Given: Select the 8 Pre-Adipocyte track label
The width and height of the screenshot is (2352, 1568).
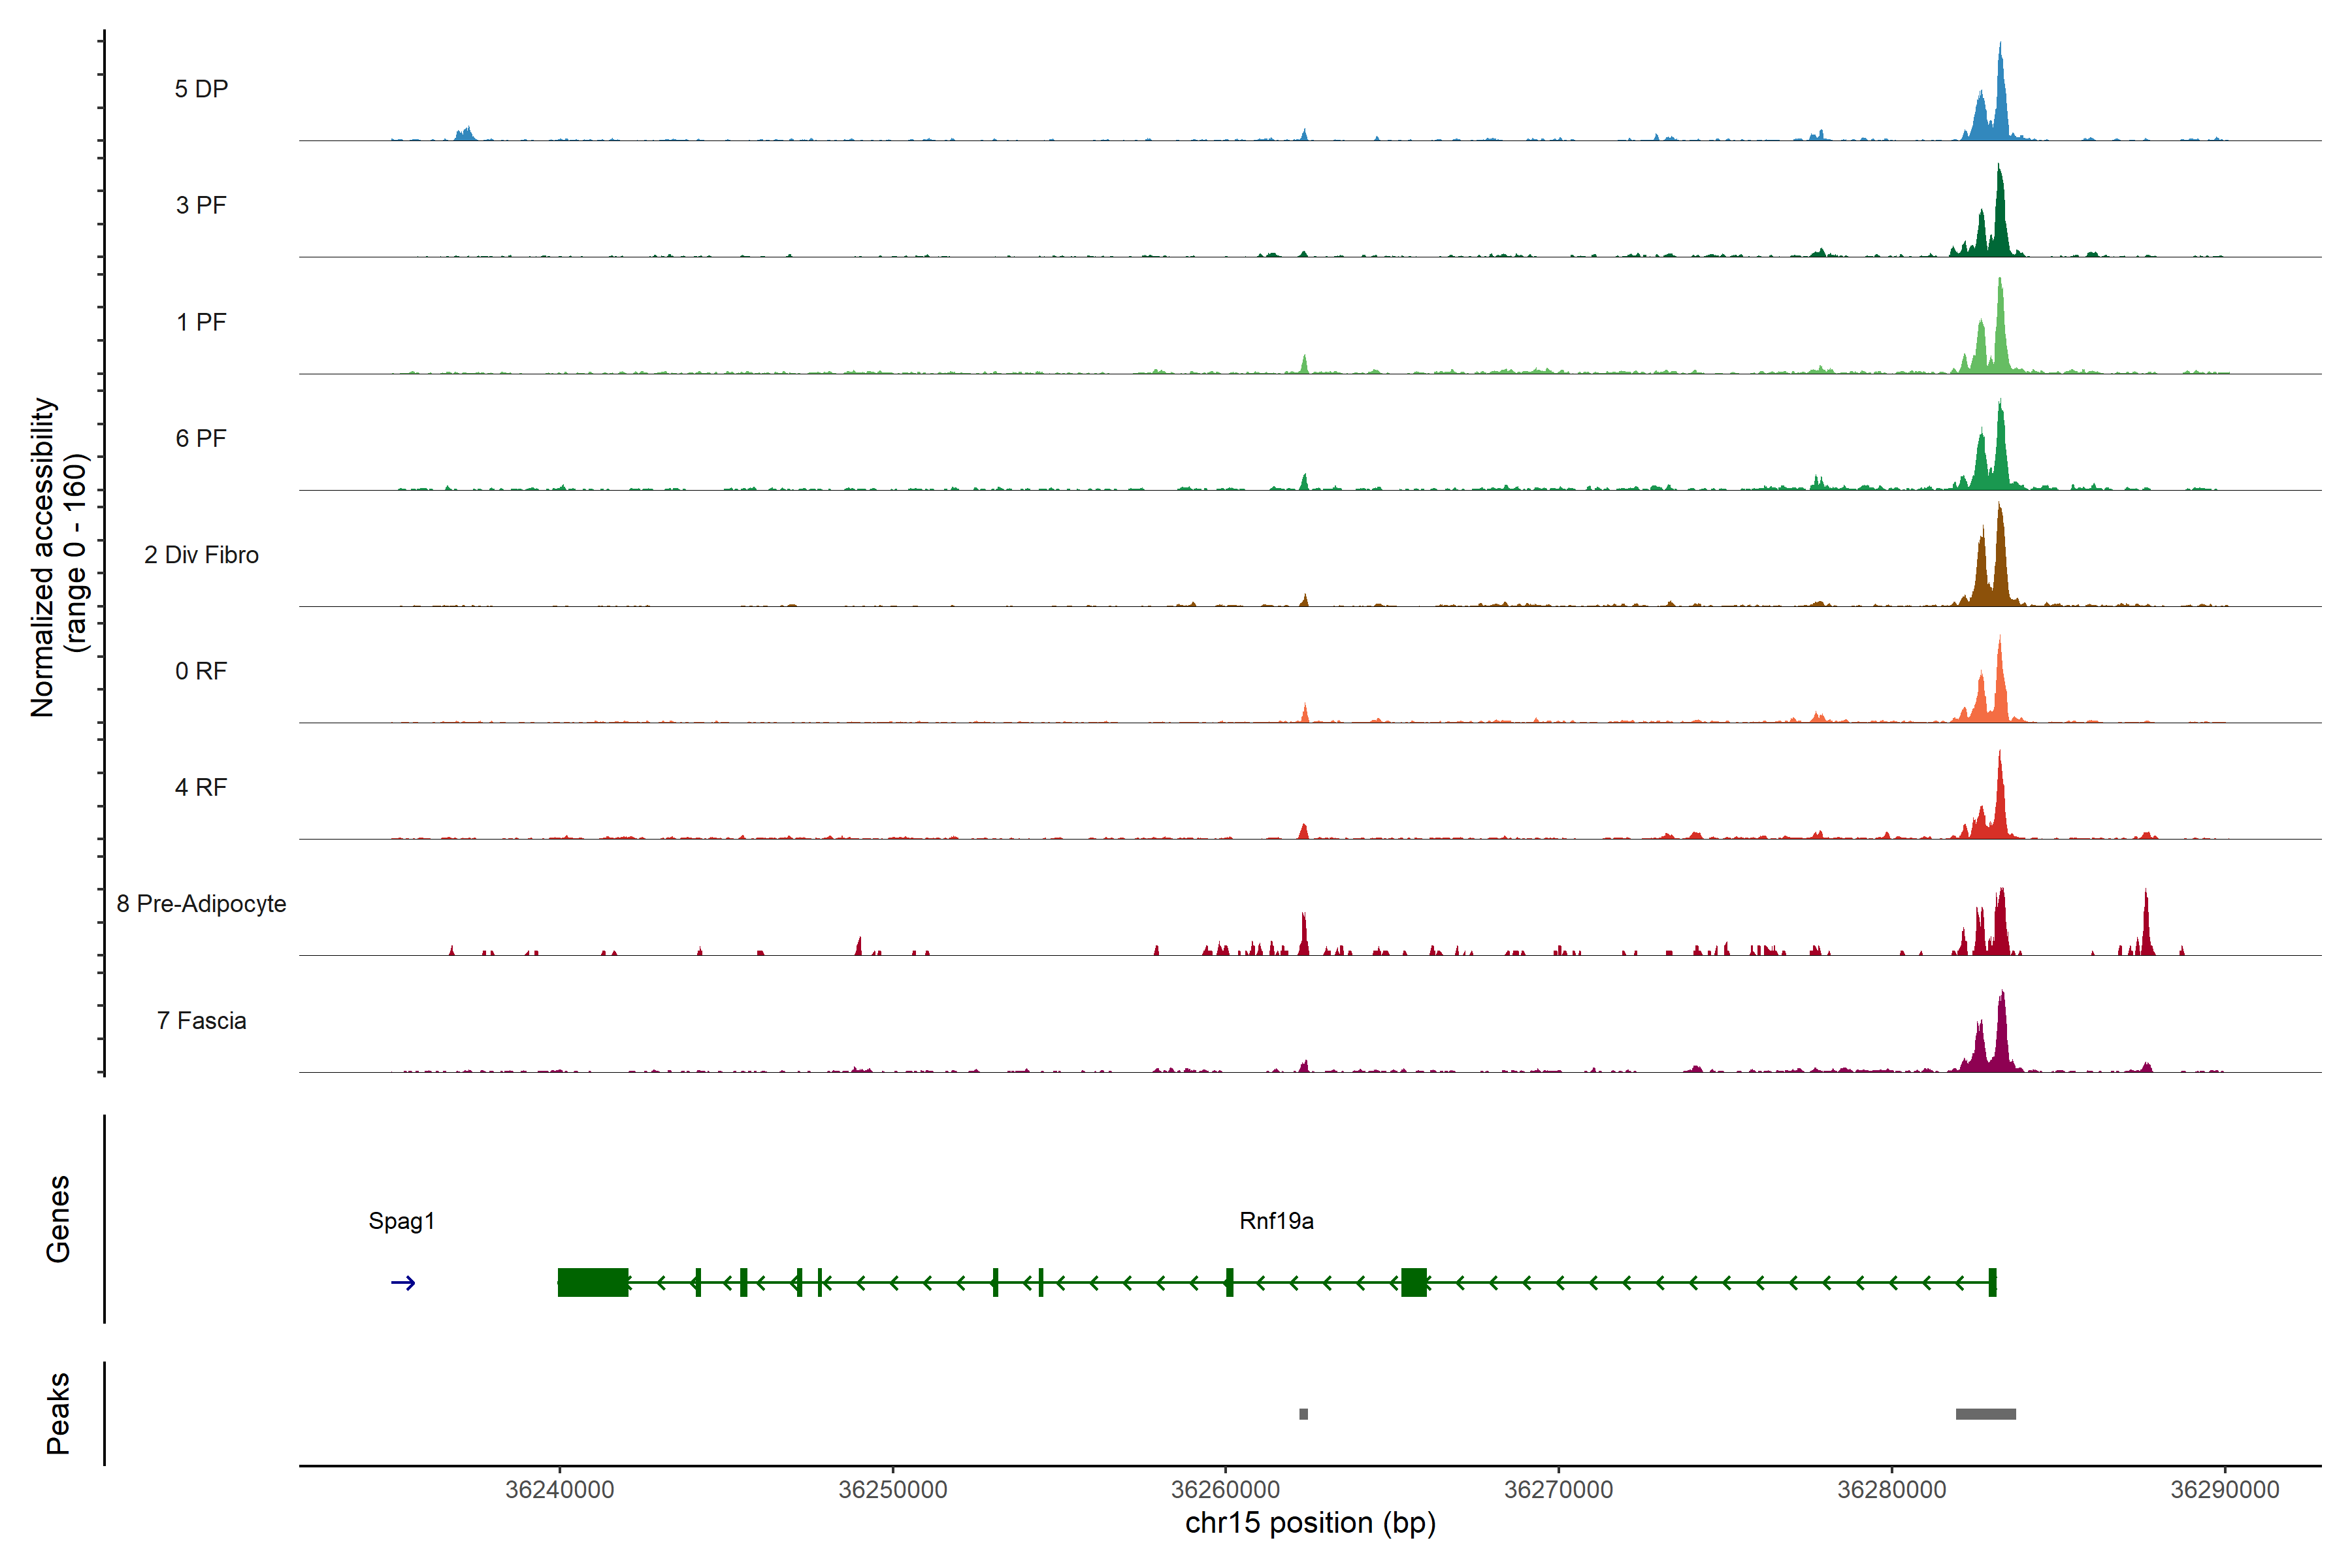Looking at the screenshot, I should [201, 904].
